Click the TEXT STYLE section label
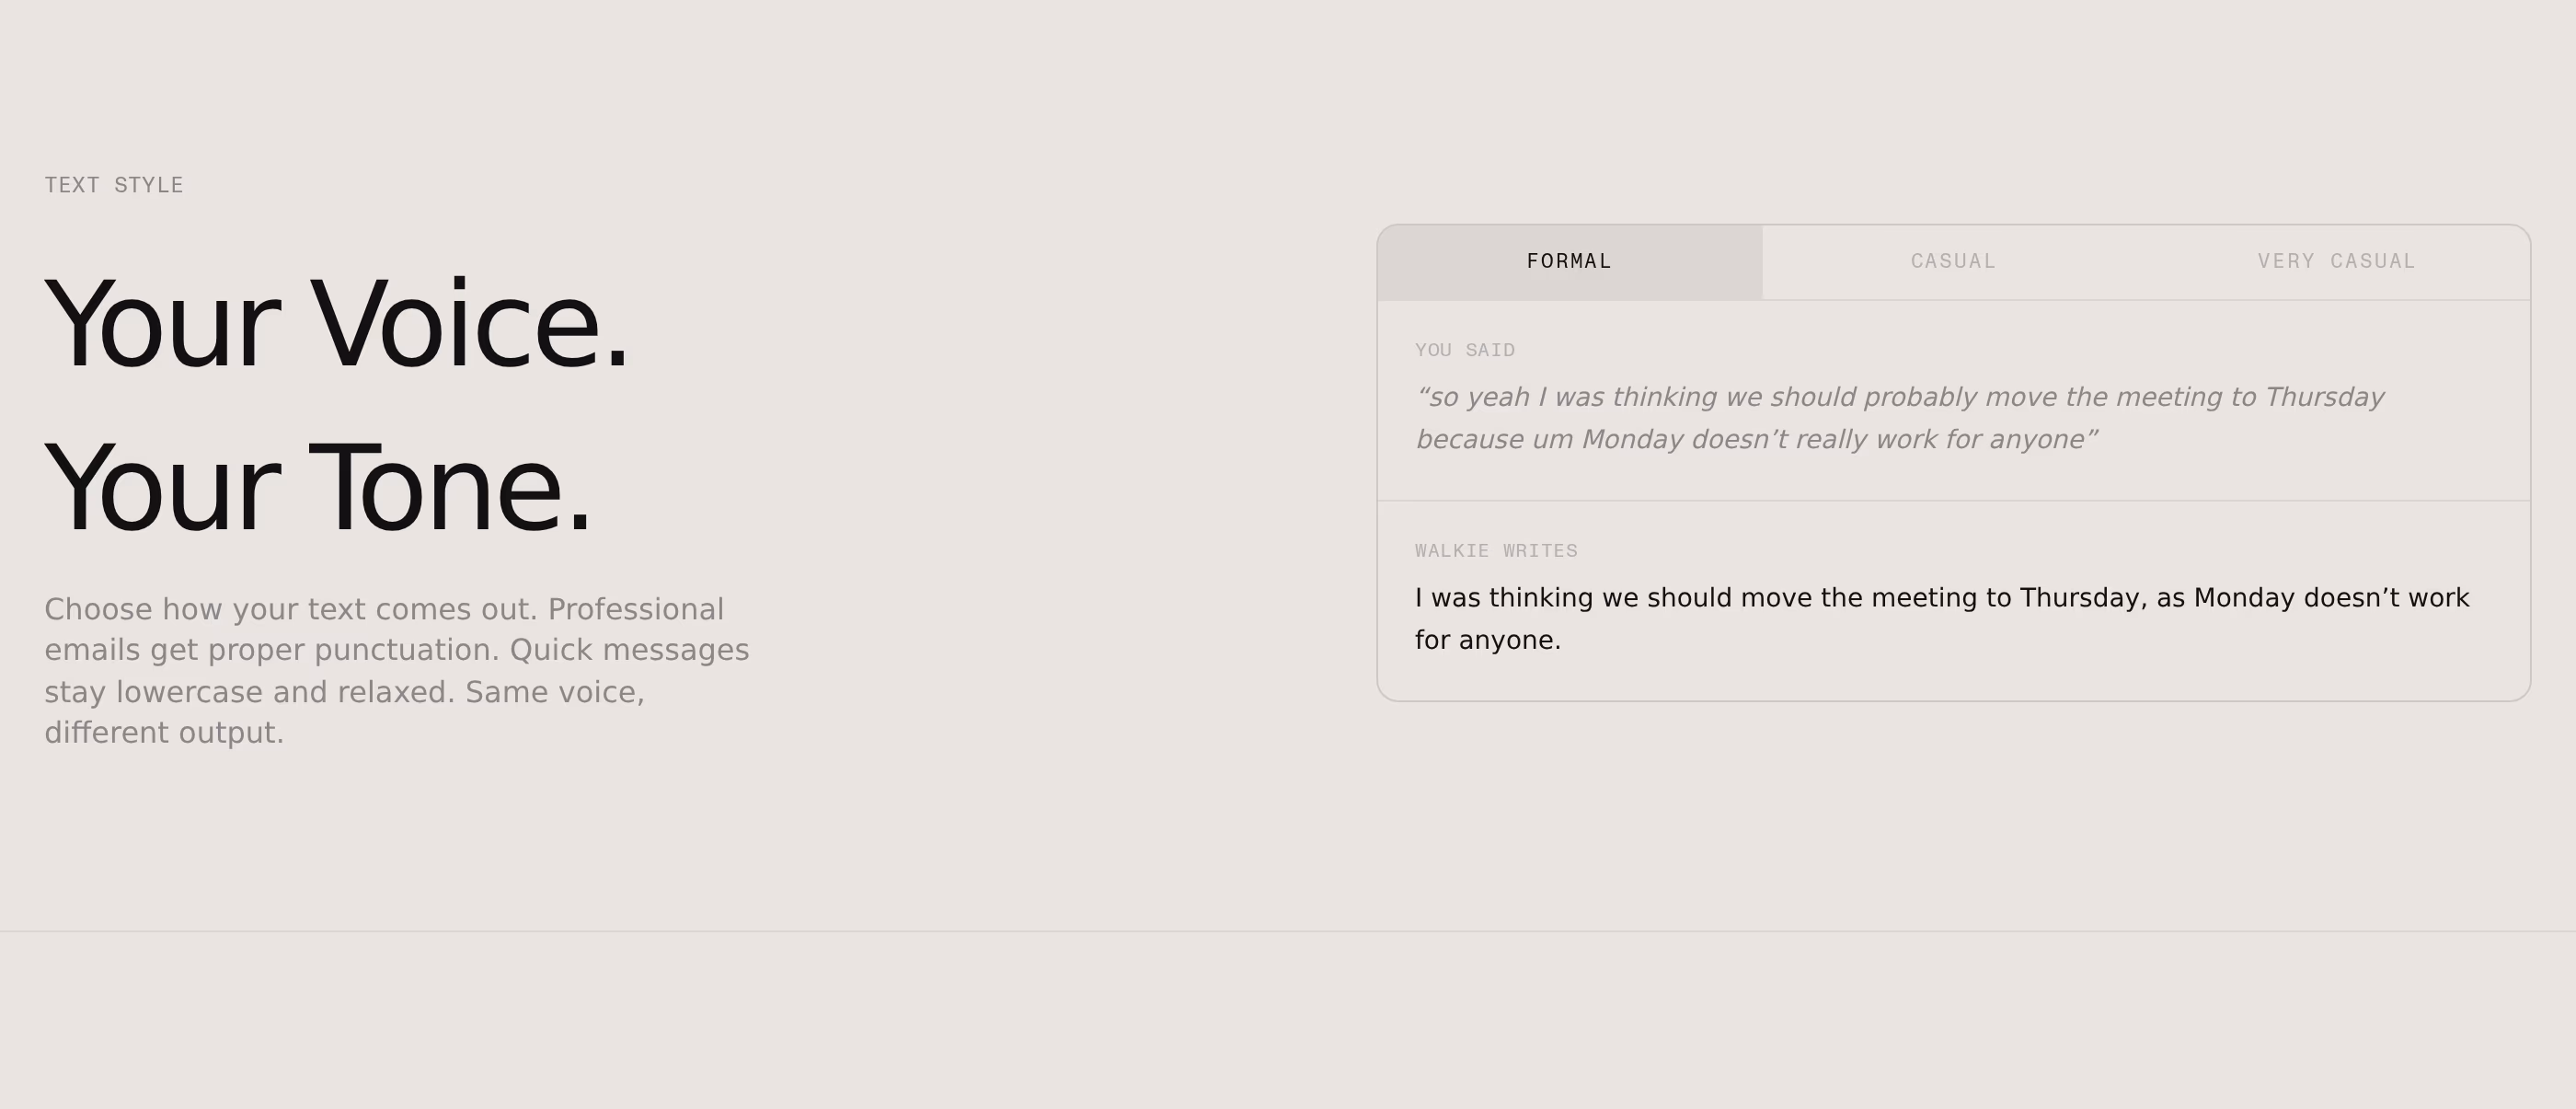2576x1109 pixels. coord(114,185)
